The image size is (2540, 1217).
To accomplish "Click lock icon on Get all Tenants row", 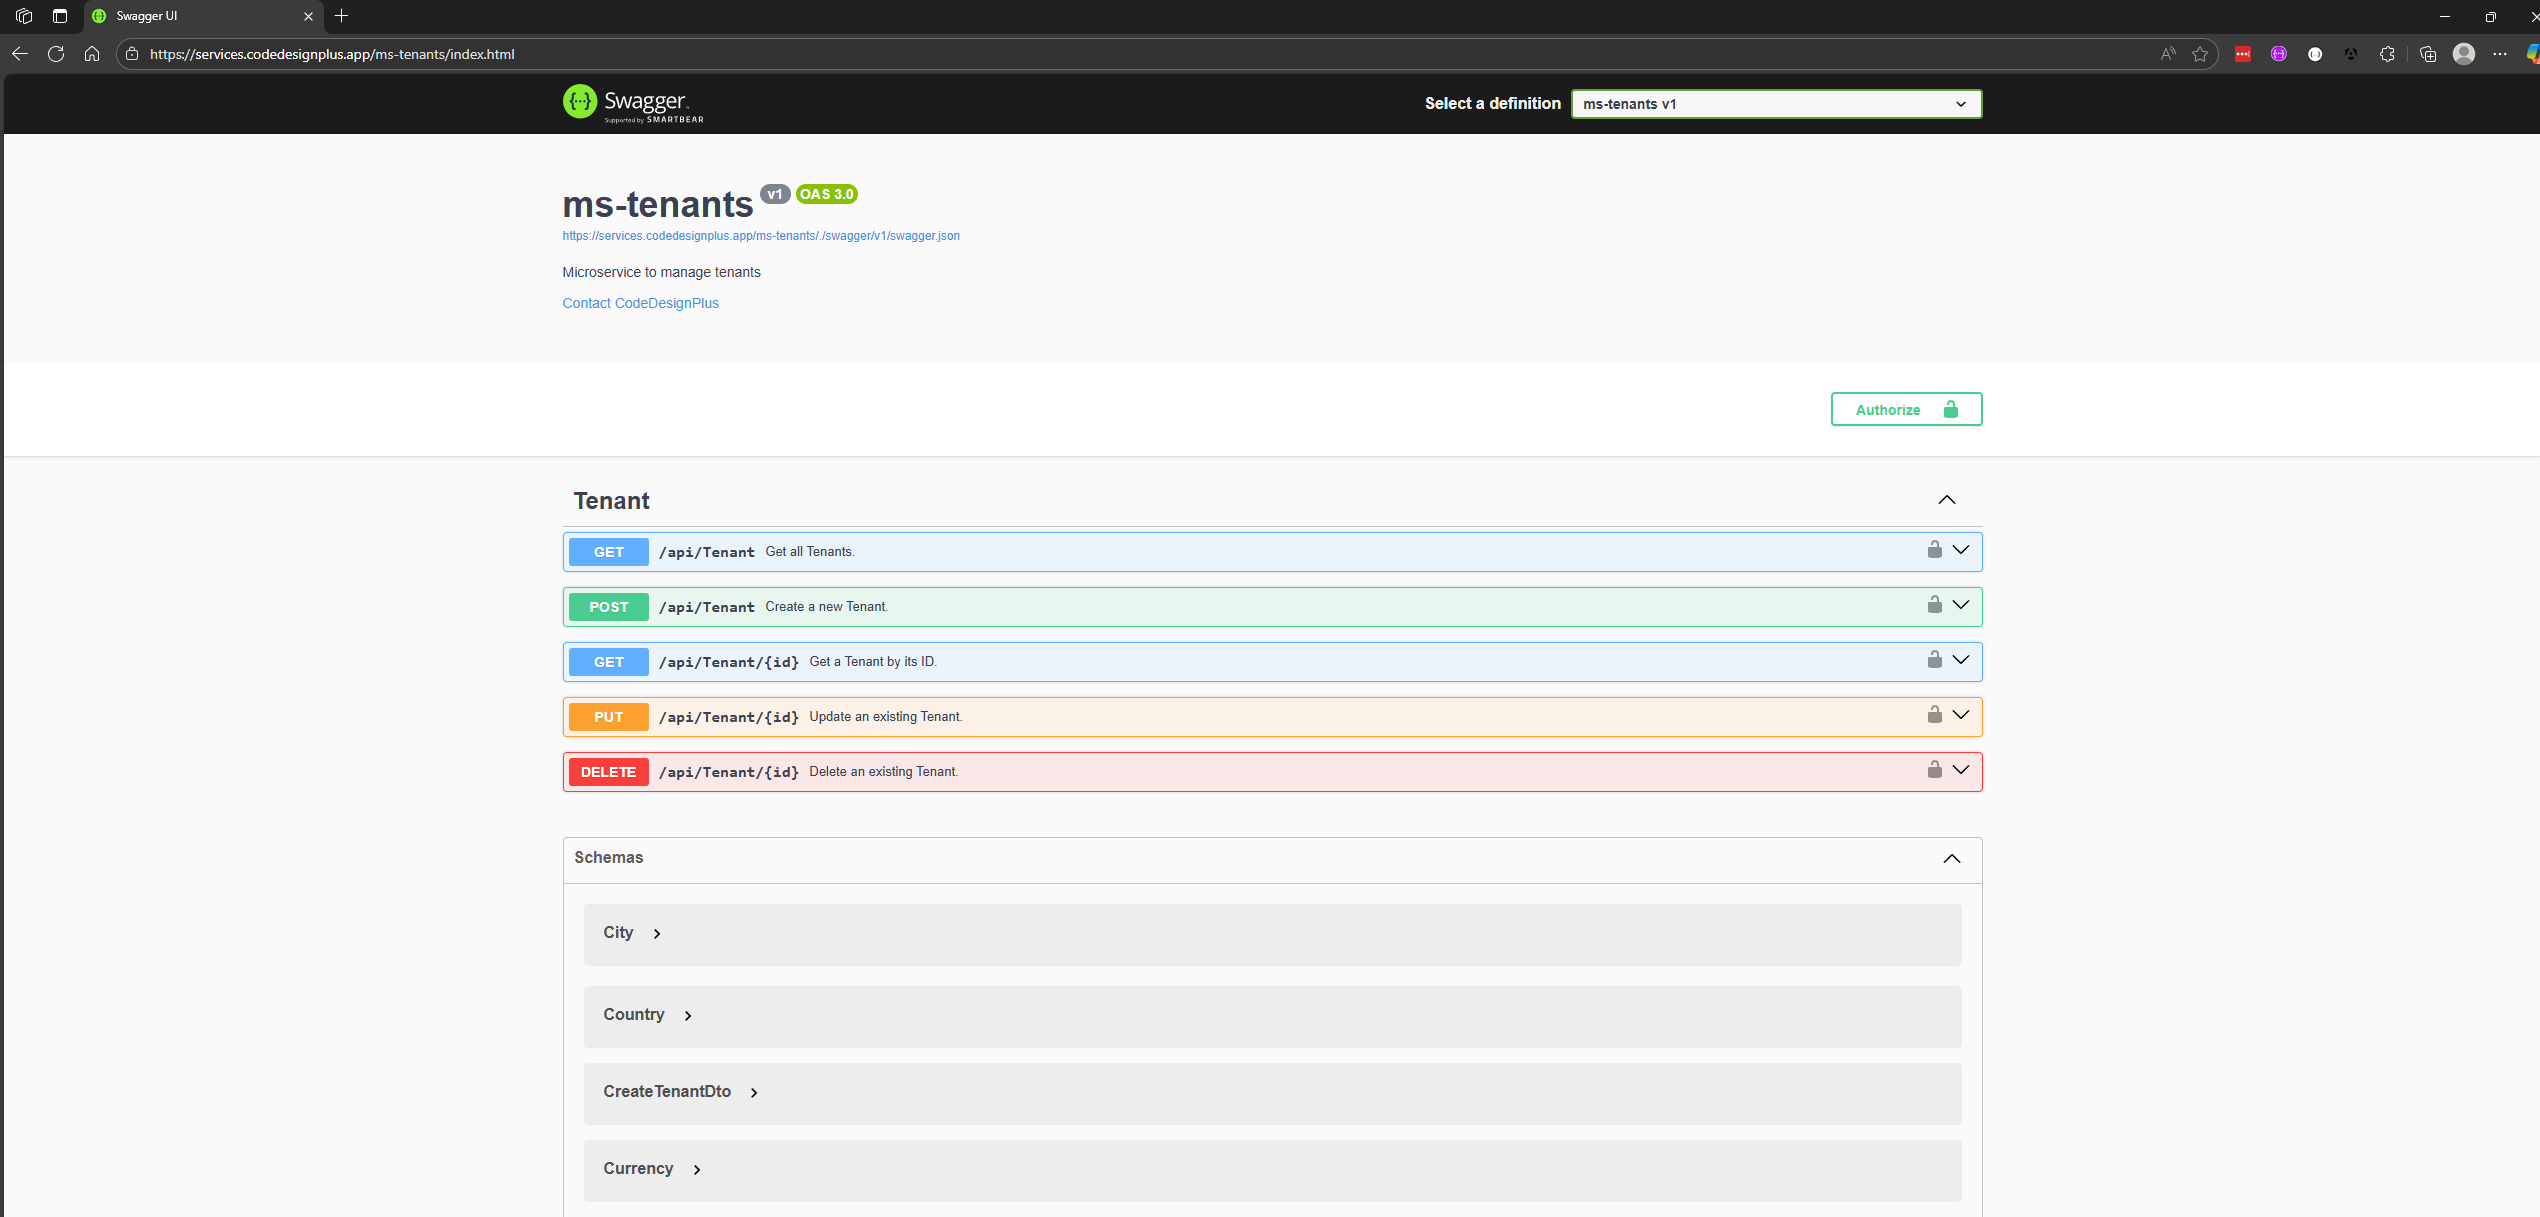I will coord(1934,550).
